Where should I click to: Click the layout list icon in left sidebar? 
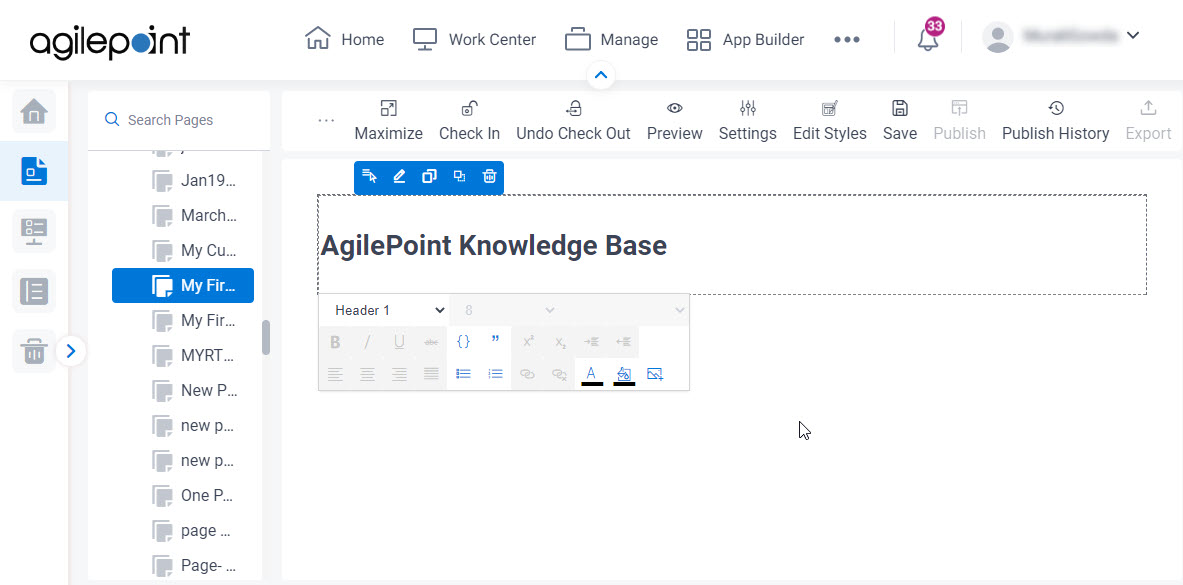(x=34, y=291)
